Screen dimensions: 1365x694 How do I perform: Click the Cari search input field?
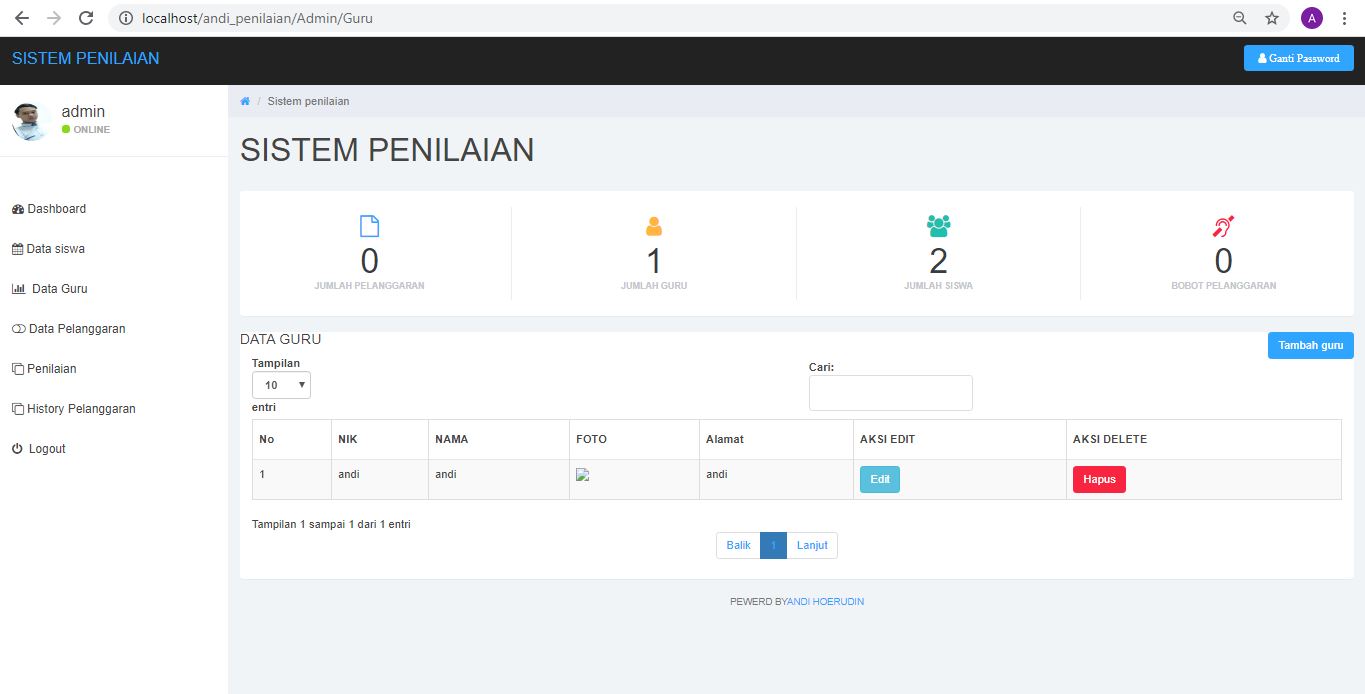click(x=890, y=393)
